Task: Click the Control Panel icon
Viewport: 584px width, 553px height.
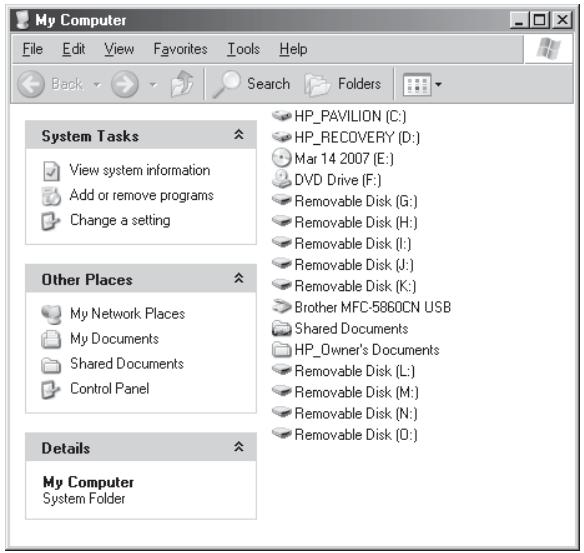Action: click(50, 390)
